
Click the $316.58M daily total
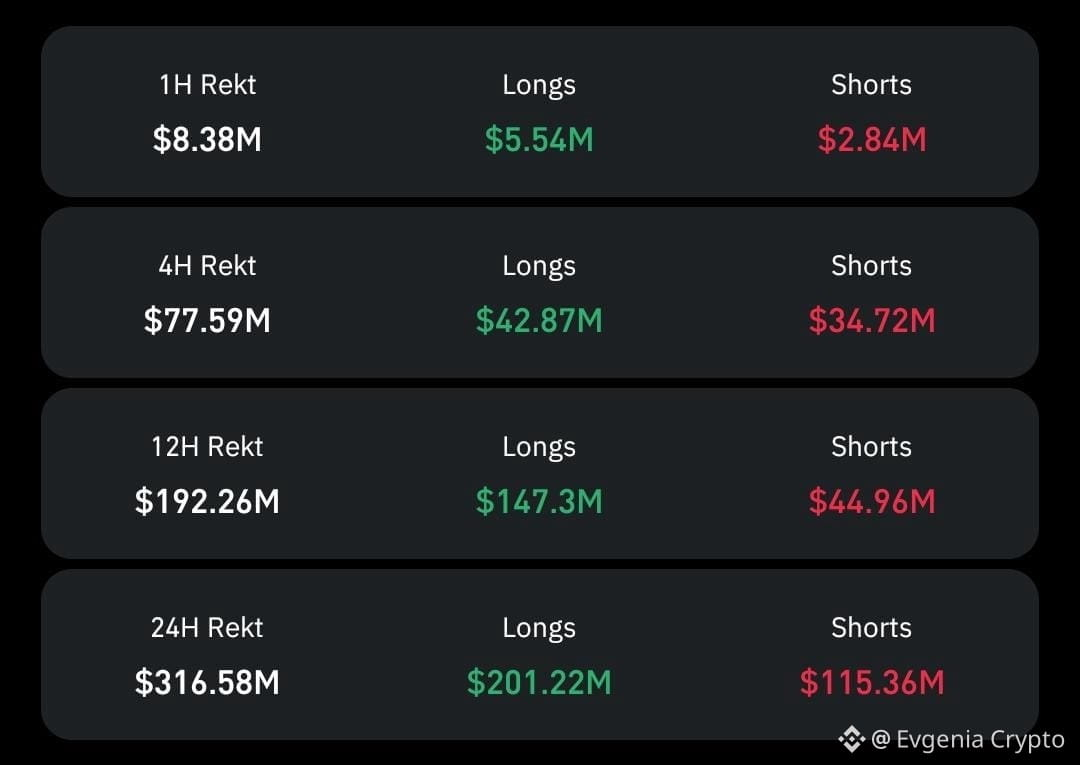[x=207, y=682]
